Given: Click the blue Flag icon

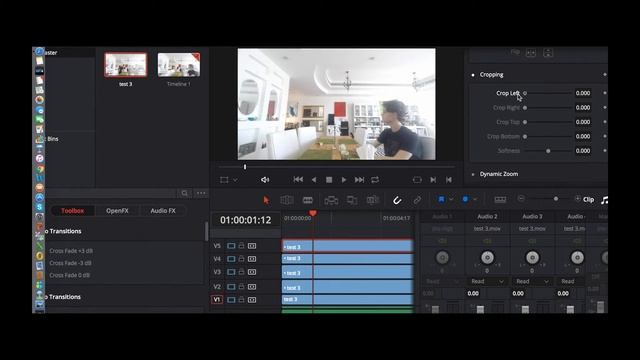Looking at the screenshot, I should (441, 199).
